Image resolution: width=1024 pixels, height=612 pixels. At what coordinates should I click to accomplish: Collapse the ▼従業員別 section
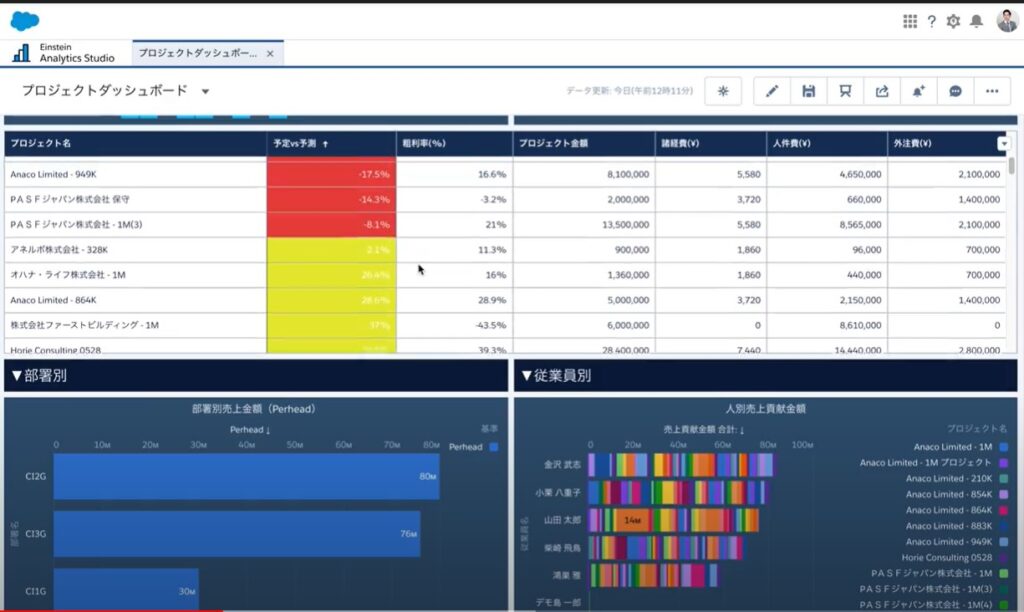click(556, 376)
